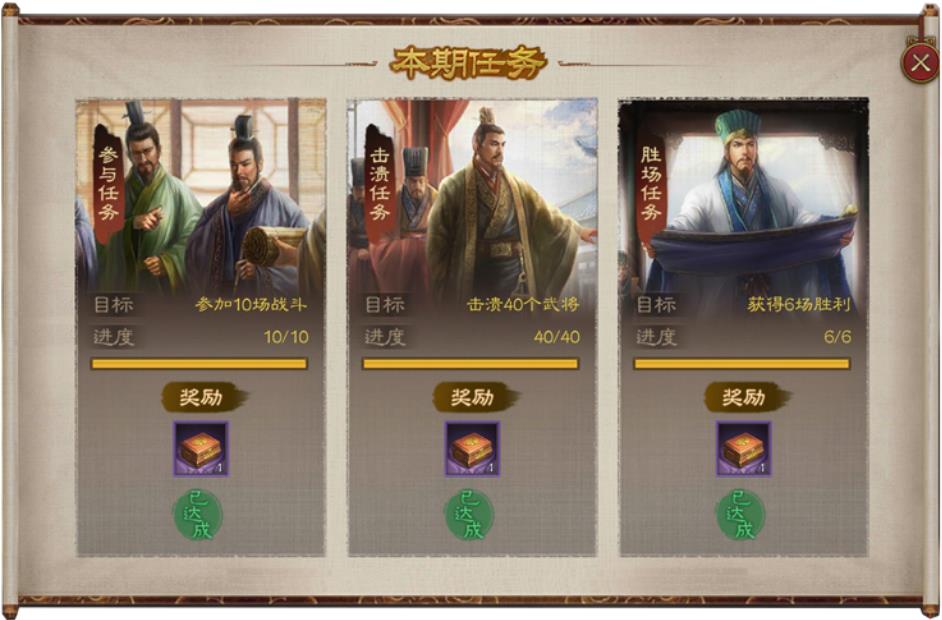Select the 击溃任务 red banner label
Screen dimensions: 942x620
[x=380, y=183]
